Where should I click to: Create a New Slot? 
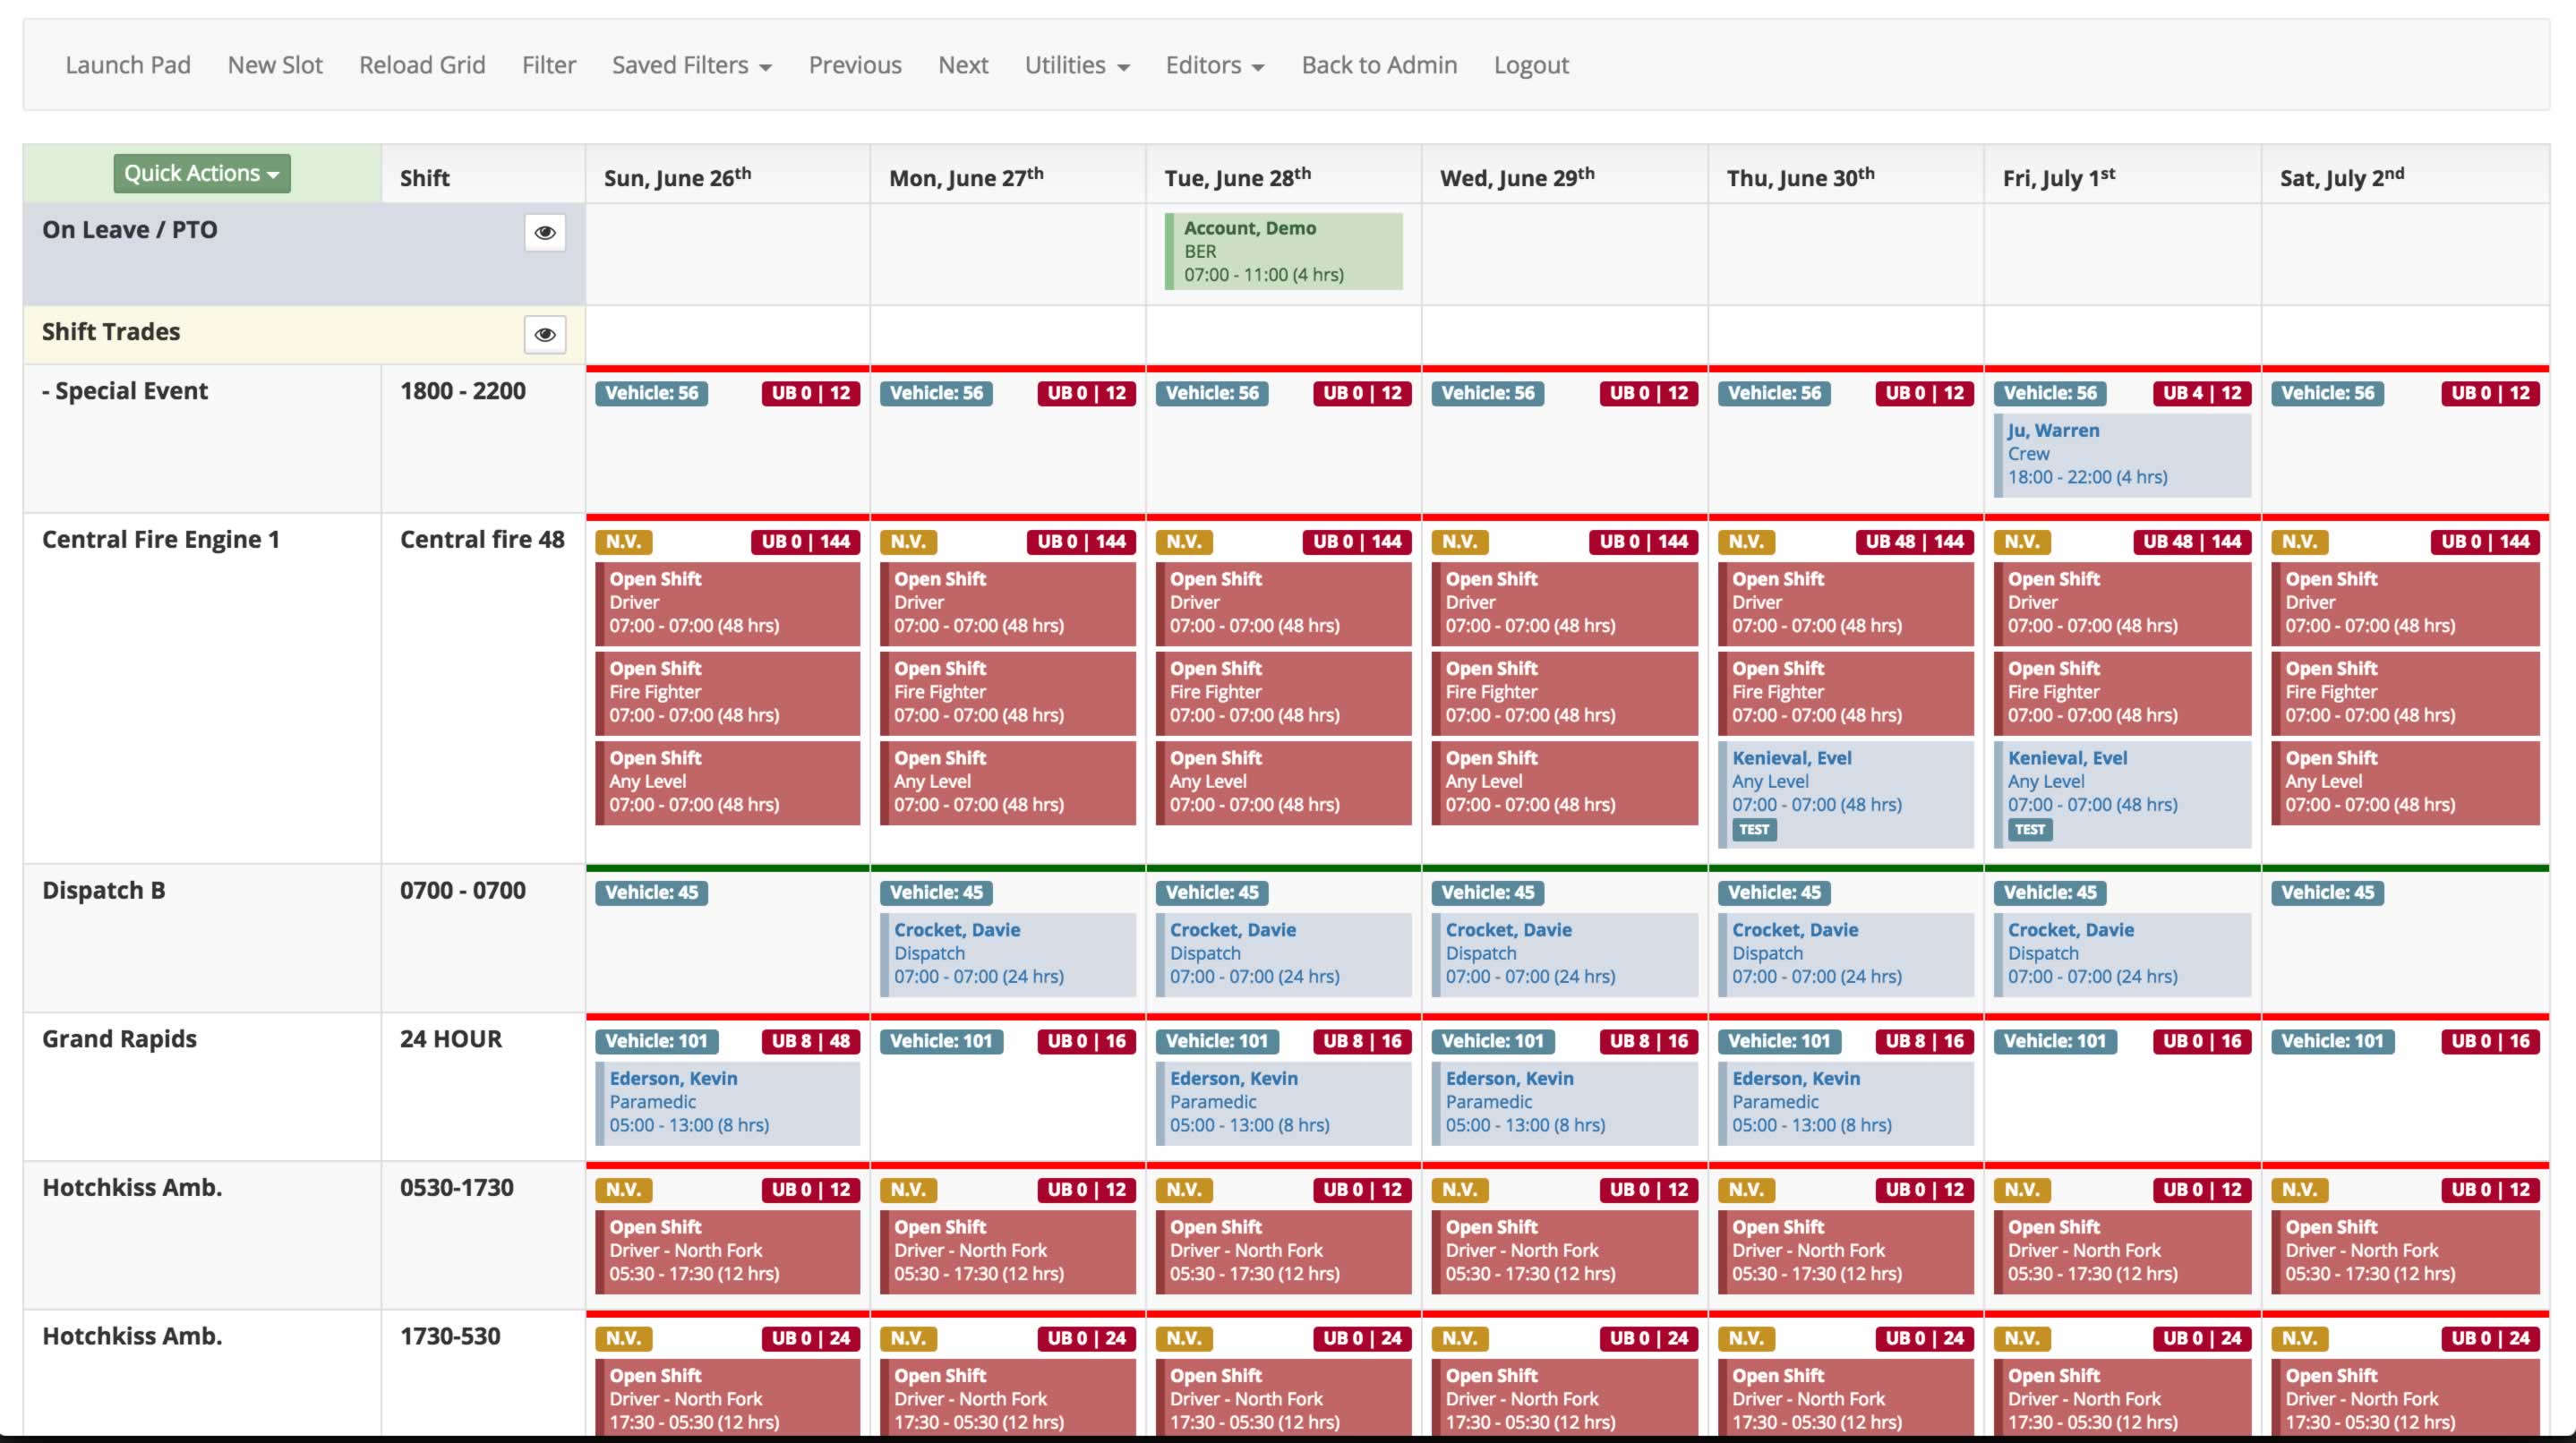coord(275,65)
